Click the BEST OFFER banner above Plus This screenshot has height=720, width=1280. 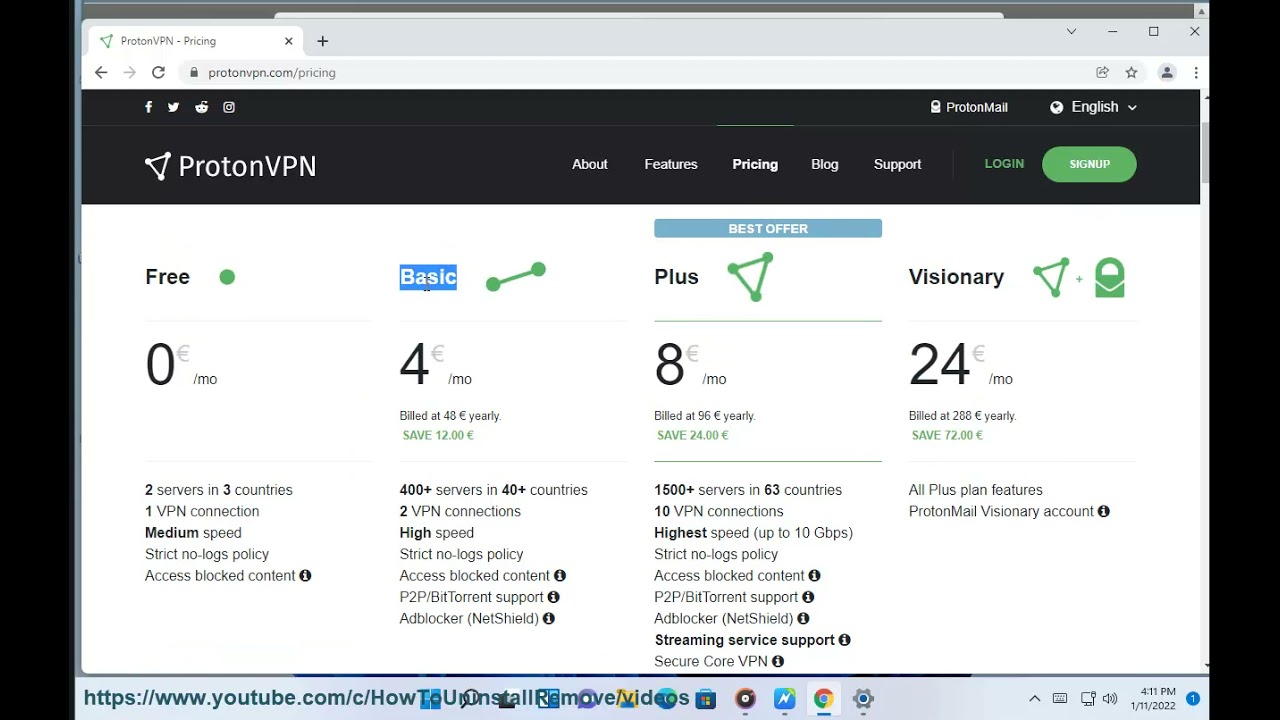768,228
